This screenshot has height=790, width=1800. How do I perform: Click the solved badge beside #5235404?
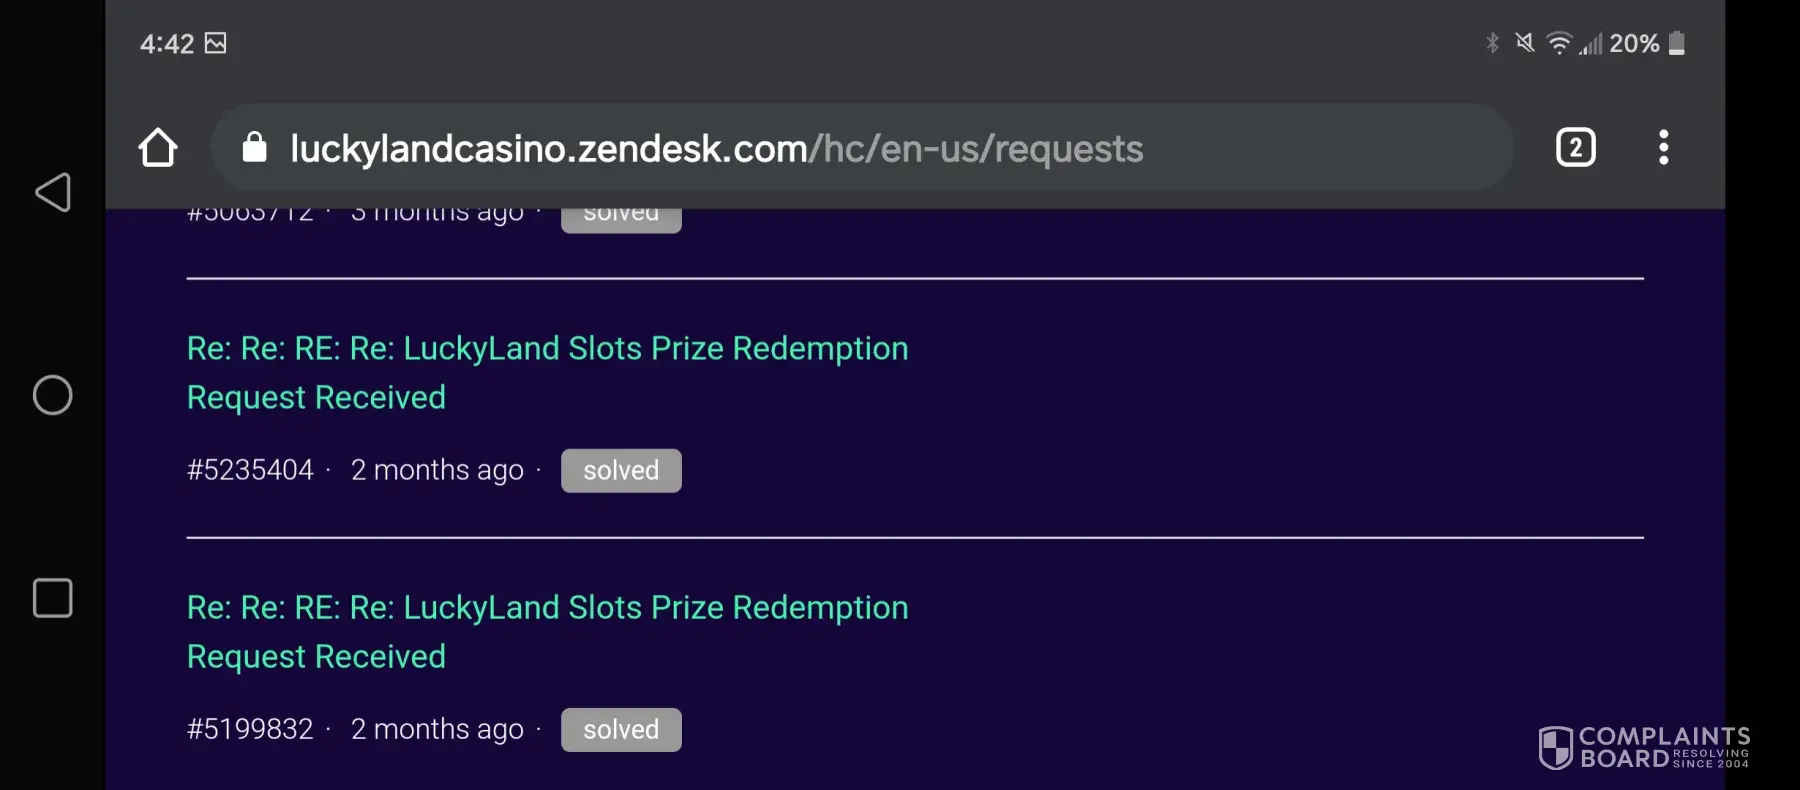click(x=621, y=470)
